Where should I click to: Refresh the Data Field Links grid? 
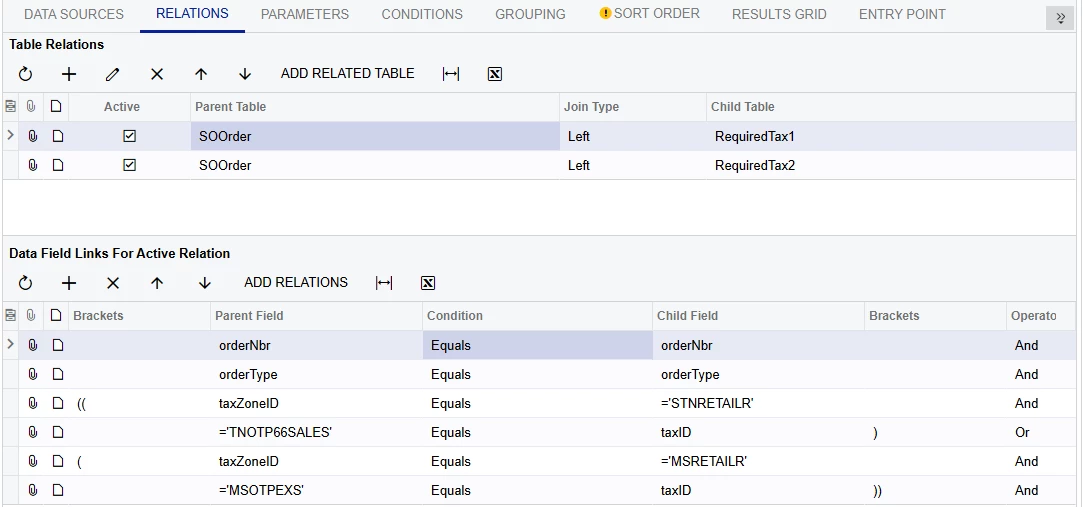pos(26,283)
